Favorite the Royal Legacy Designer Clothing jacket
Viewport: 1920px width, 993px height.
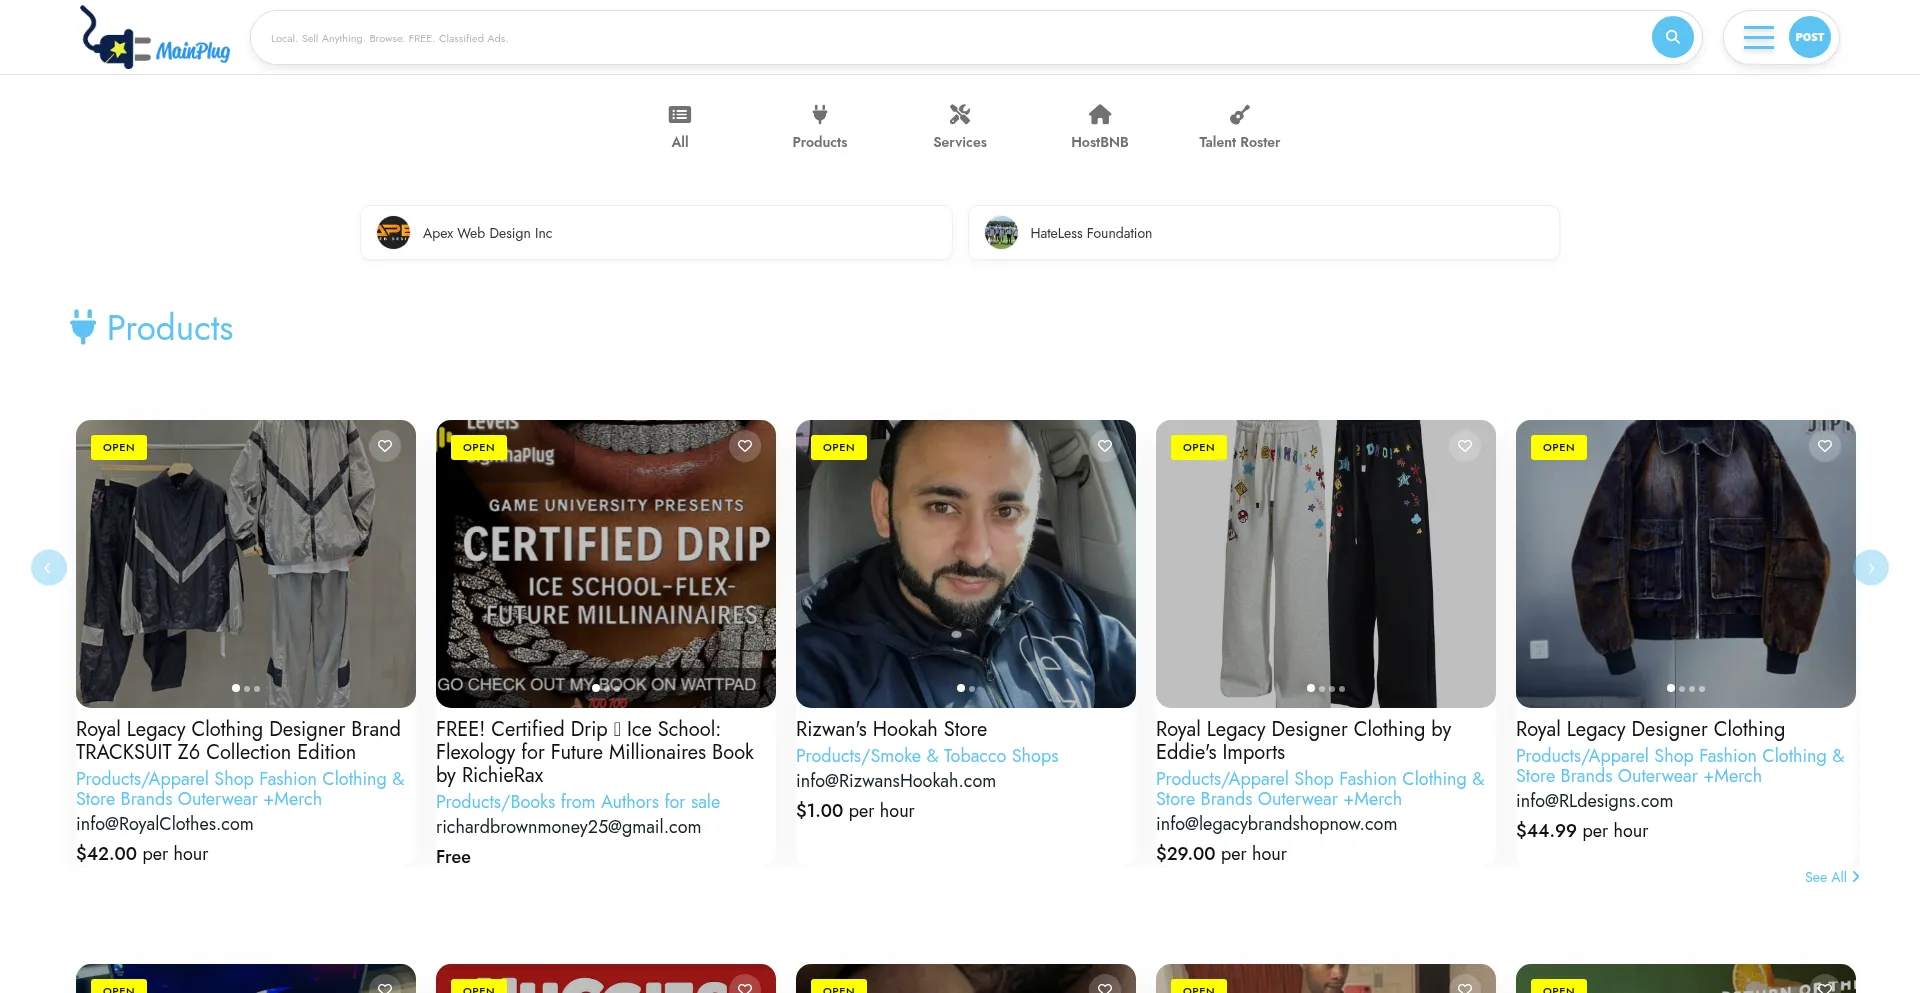point(1825,446)
